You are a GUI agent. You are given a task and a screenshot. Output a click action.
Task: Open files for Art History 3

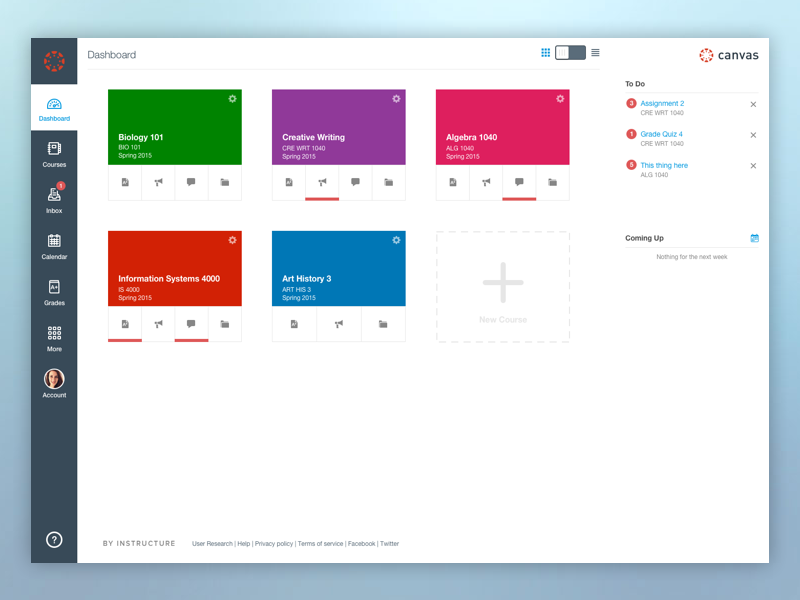(383, 324)
